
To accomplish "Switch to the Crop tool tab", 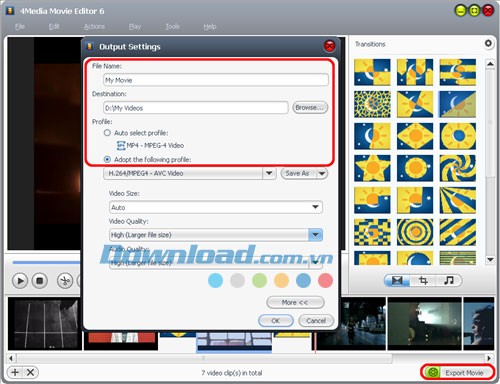I will click(x=423, y=281).
